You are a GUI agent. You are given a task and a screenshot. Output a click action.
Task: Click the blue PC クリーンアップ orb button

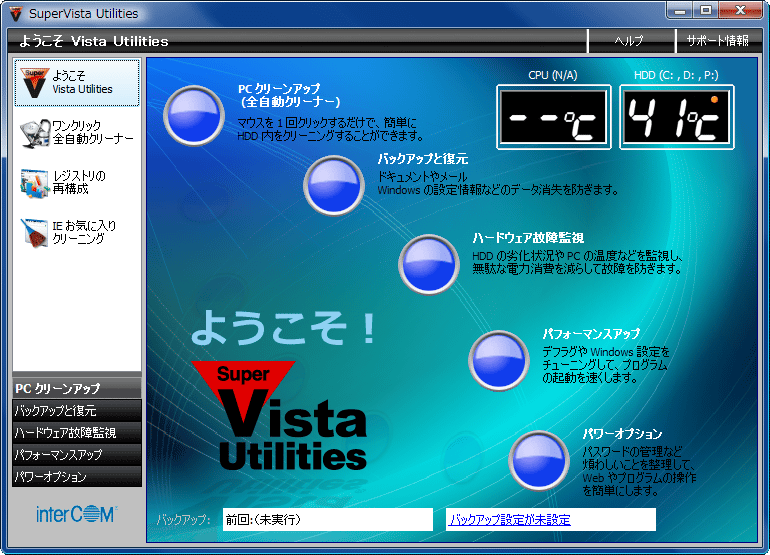(194, 116)
